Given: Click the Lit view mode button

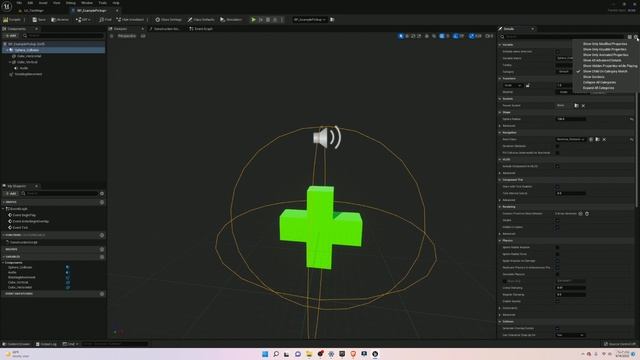Looking at the screenshot, I should point(143,36).
